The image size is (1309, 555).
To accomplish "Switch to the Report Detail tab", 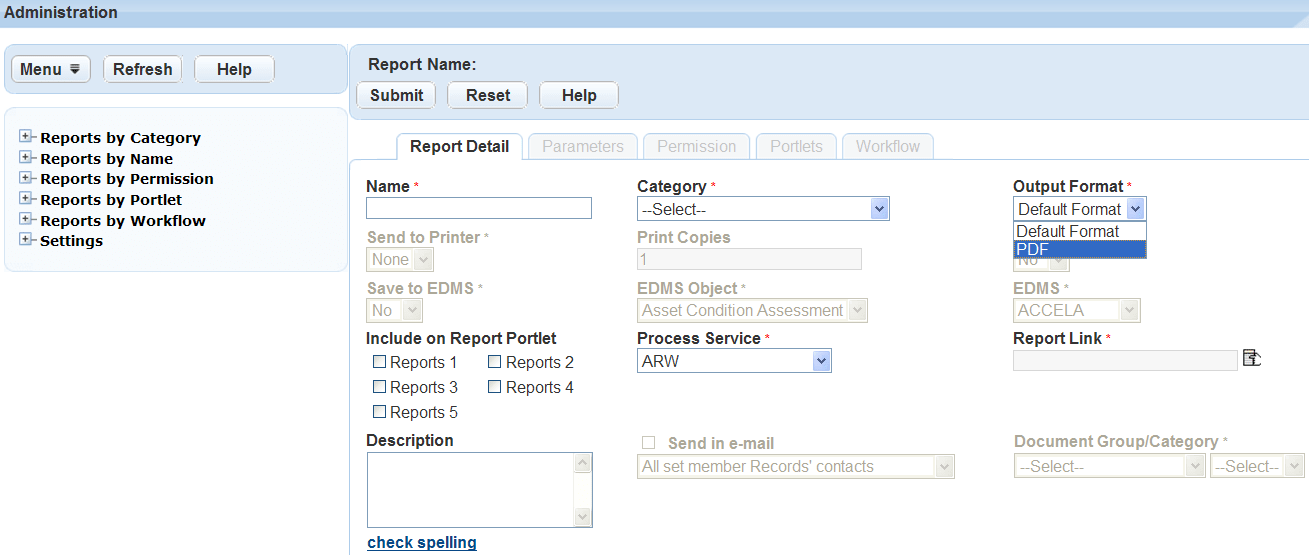I will point(459,146).
